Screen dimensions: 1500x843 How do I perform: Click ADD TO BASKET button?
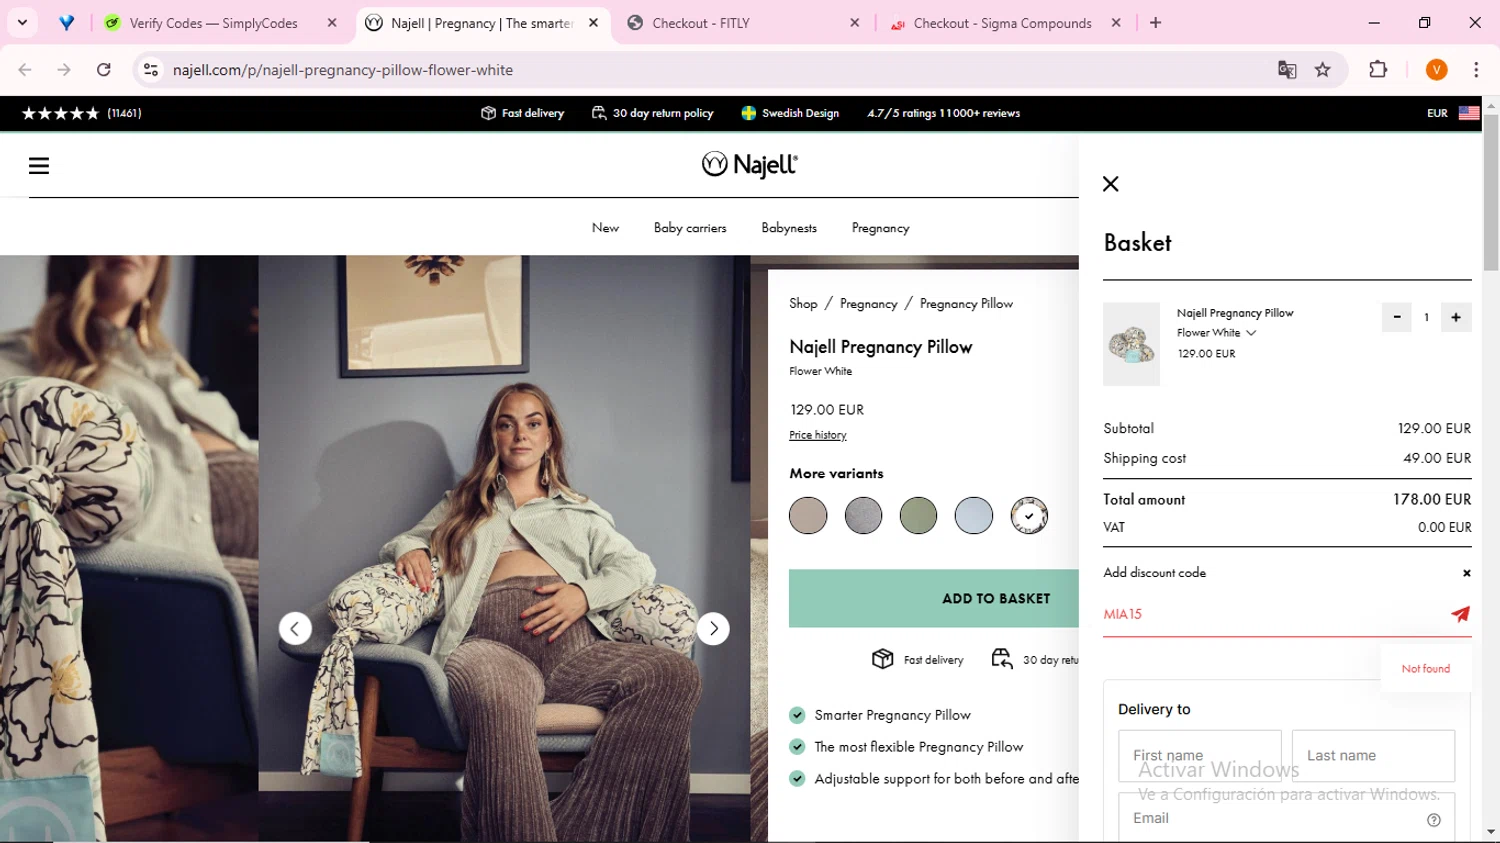(934, 598)
